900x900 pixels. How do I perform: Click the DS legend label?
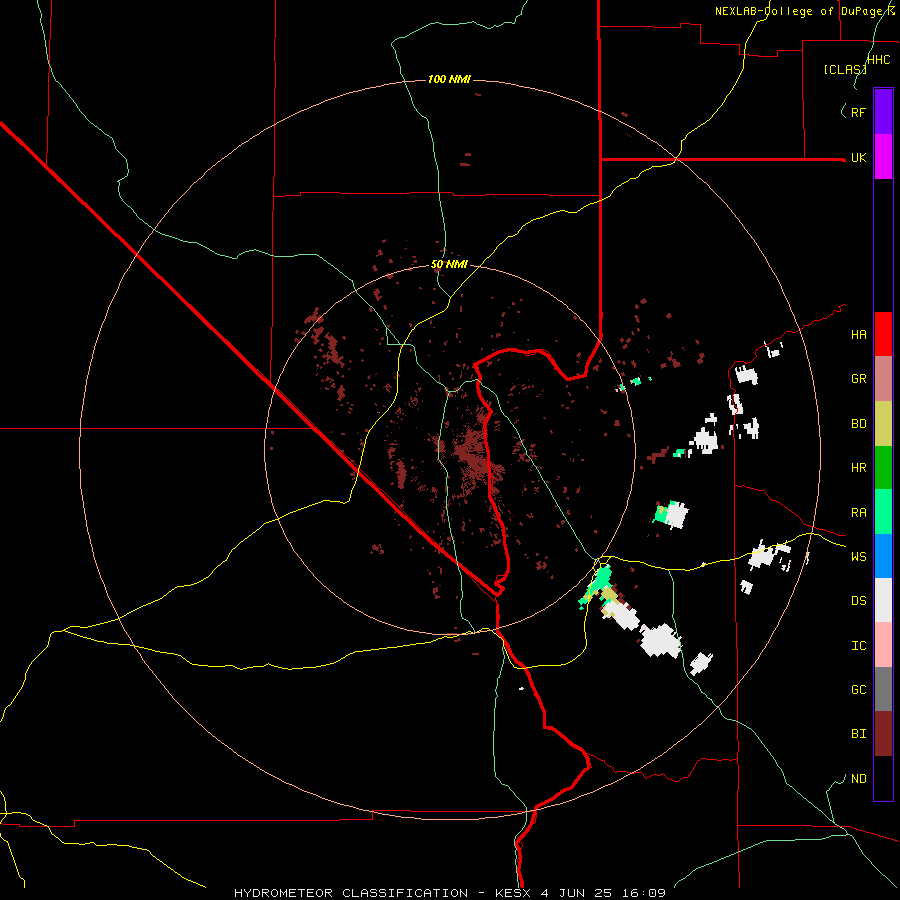pyautogui.click(x=859, y=601)
